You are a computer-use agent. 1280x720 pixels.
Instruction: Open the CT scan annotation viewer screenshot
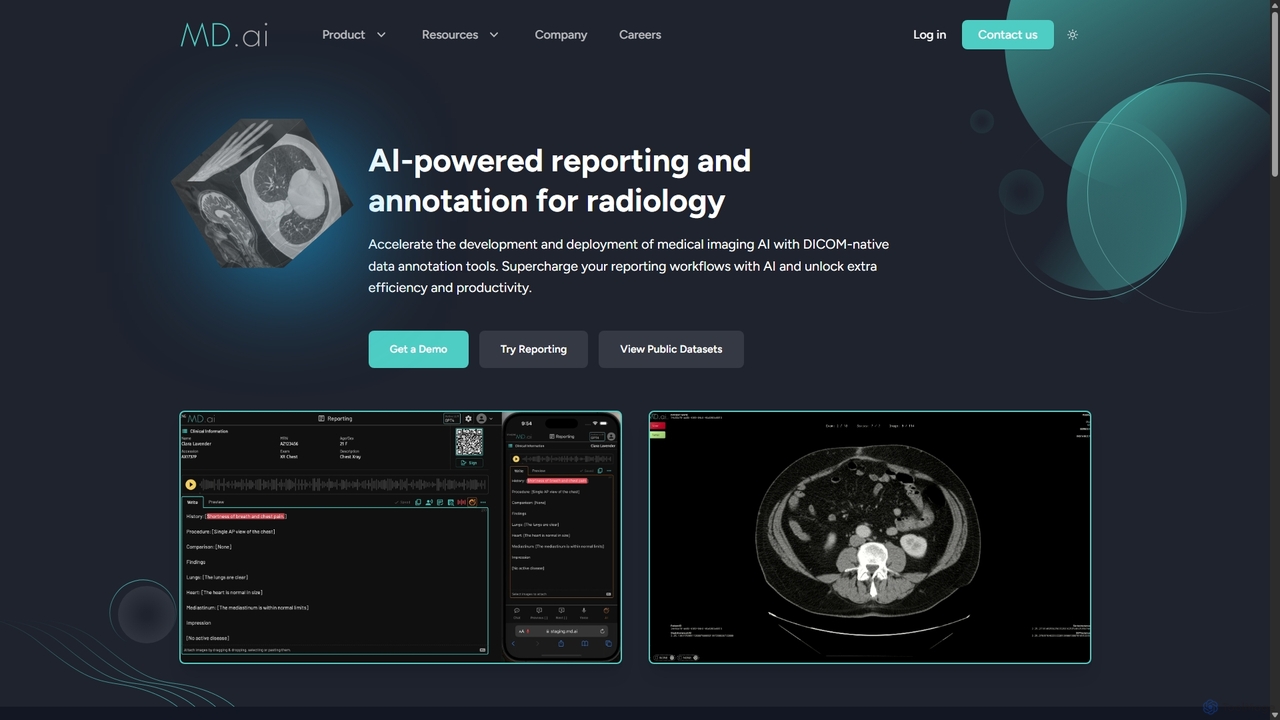pyautogui.click(x=870, y=537)
